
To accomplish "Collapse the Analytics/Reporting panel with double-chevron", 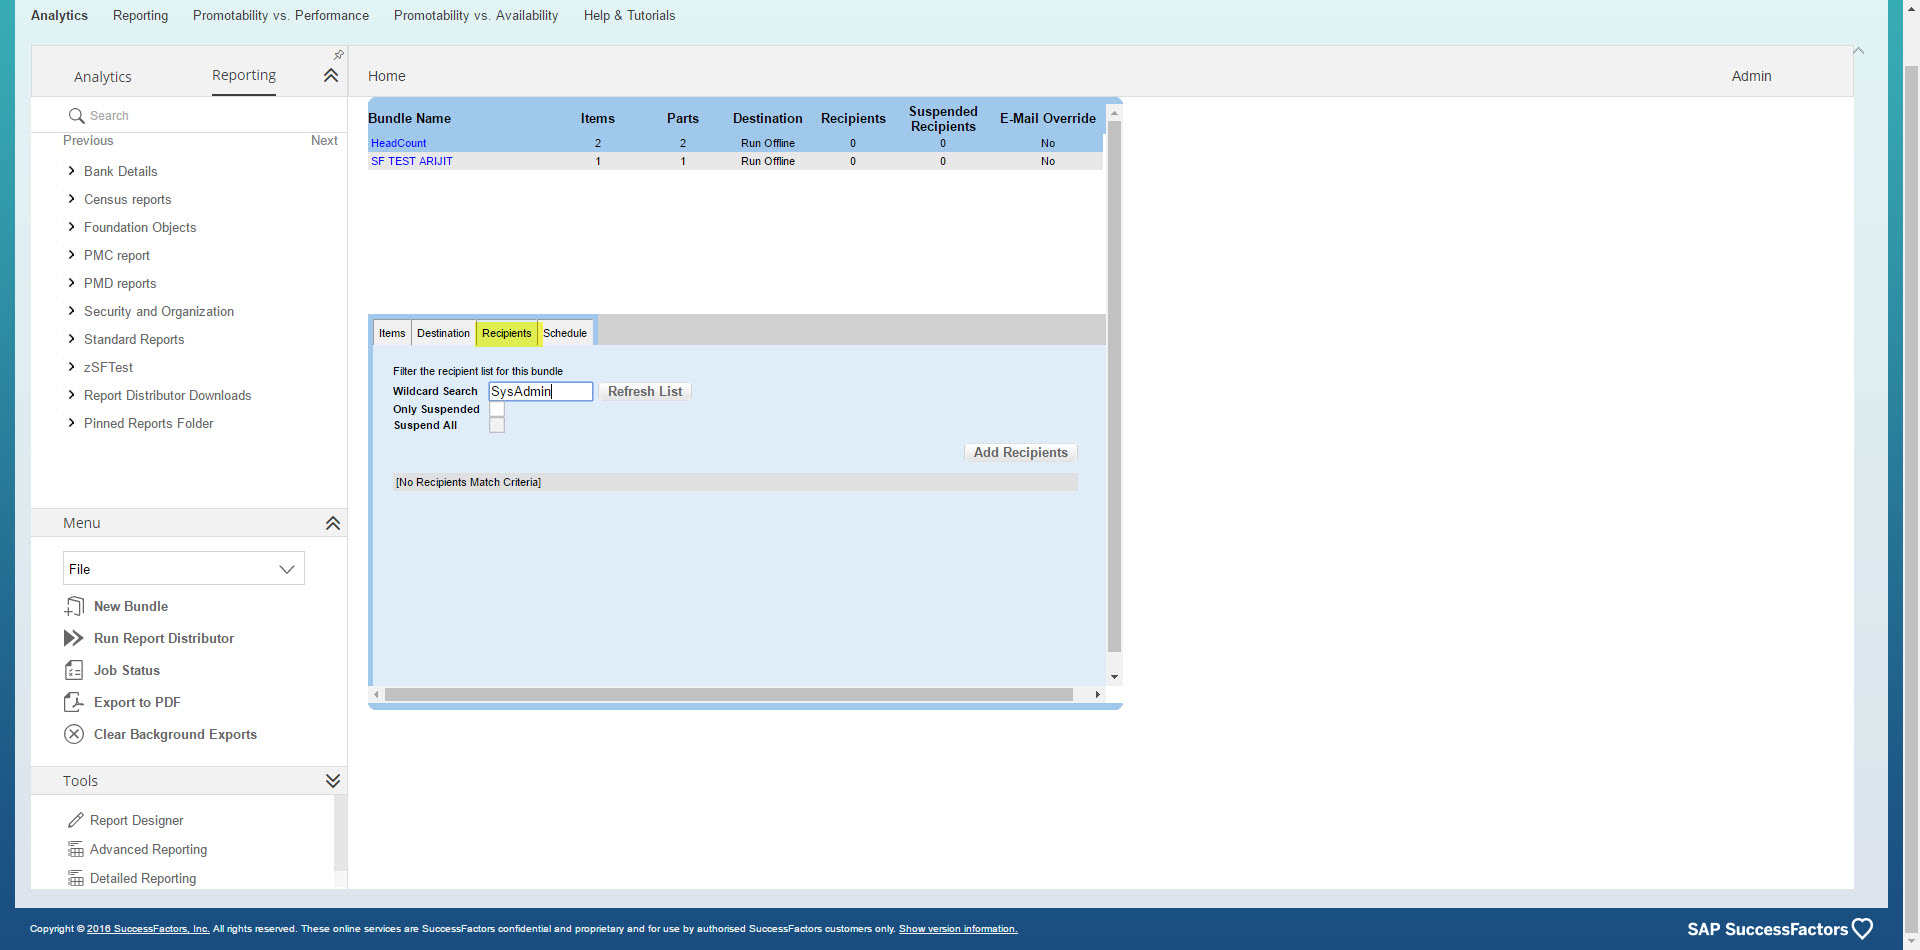I will [x=331, y=76].
